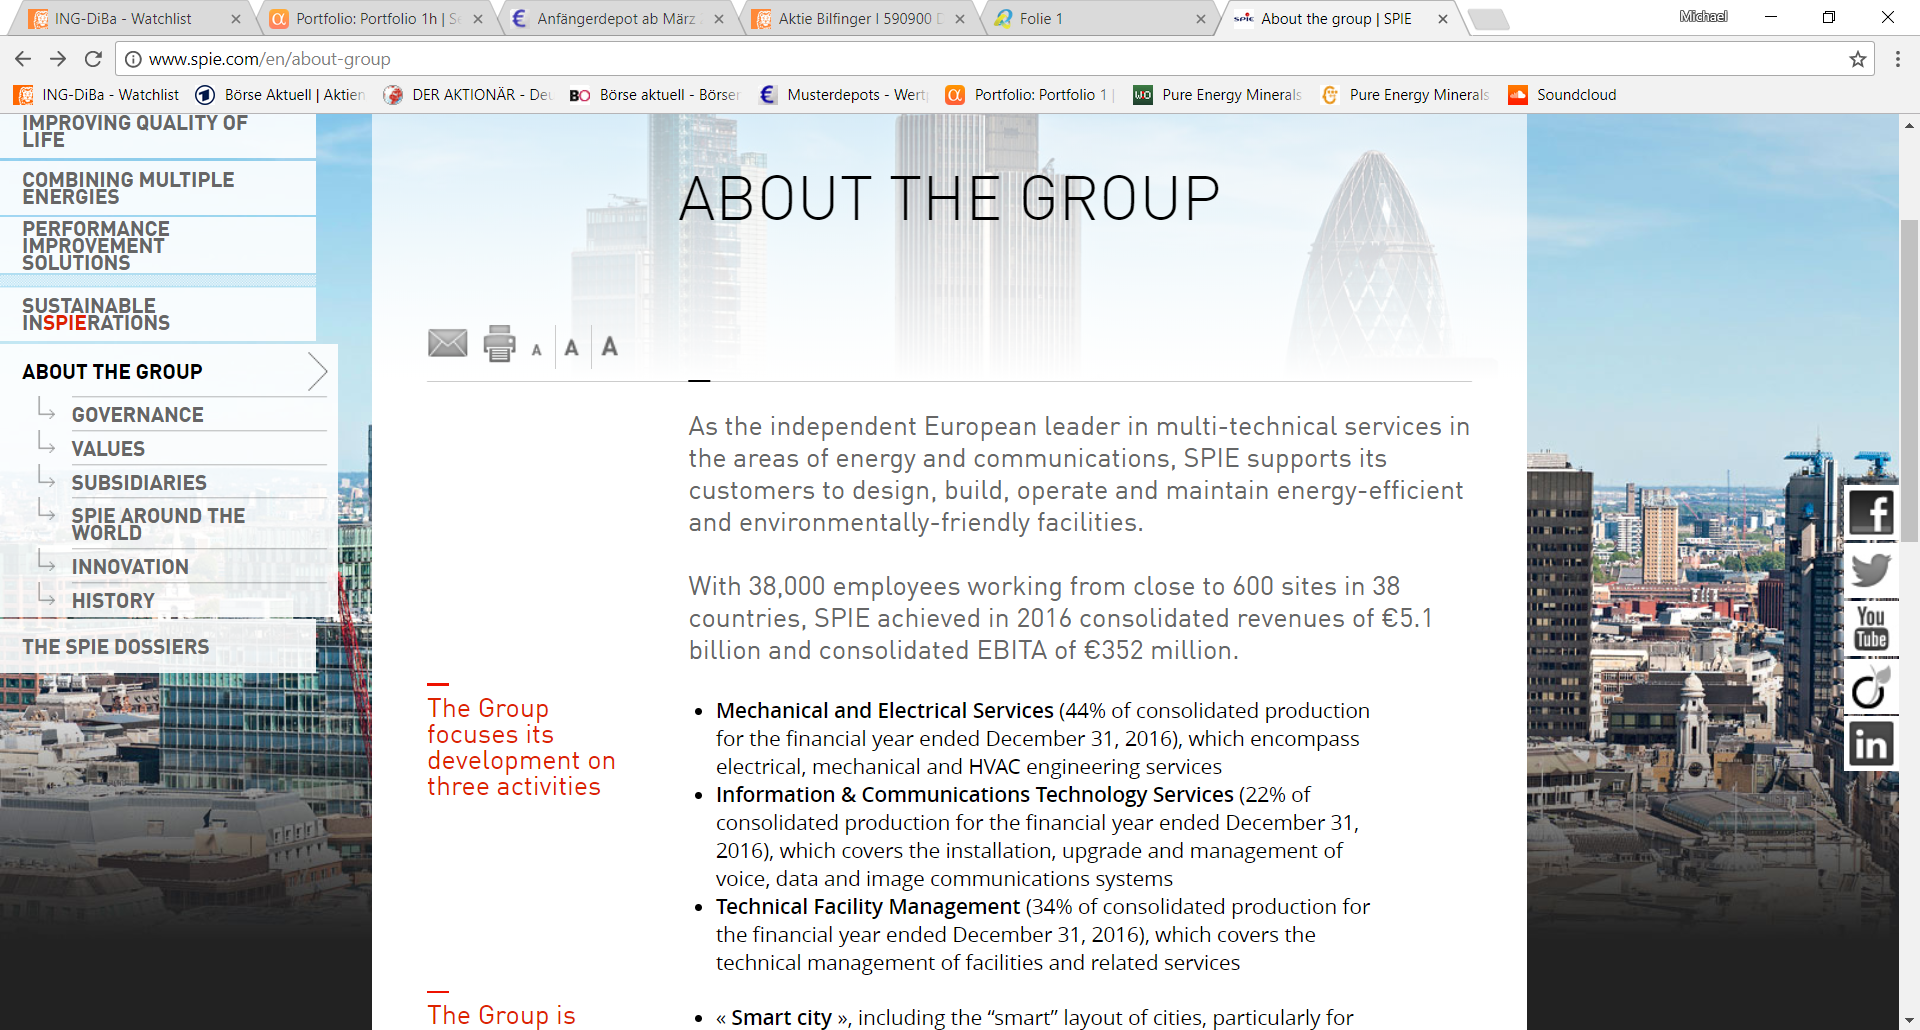Bookmark this page with star icon
The height and width of the screenshot is (1030, 1920).
(x=1858, y=59)
